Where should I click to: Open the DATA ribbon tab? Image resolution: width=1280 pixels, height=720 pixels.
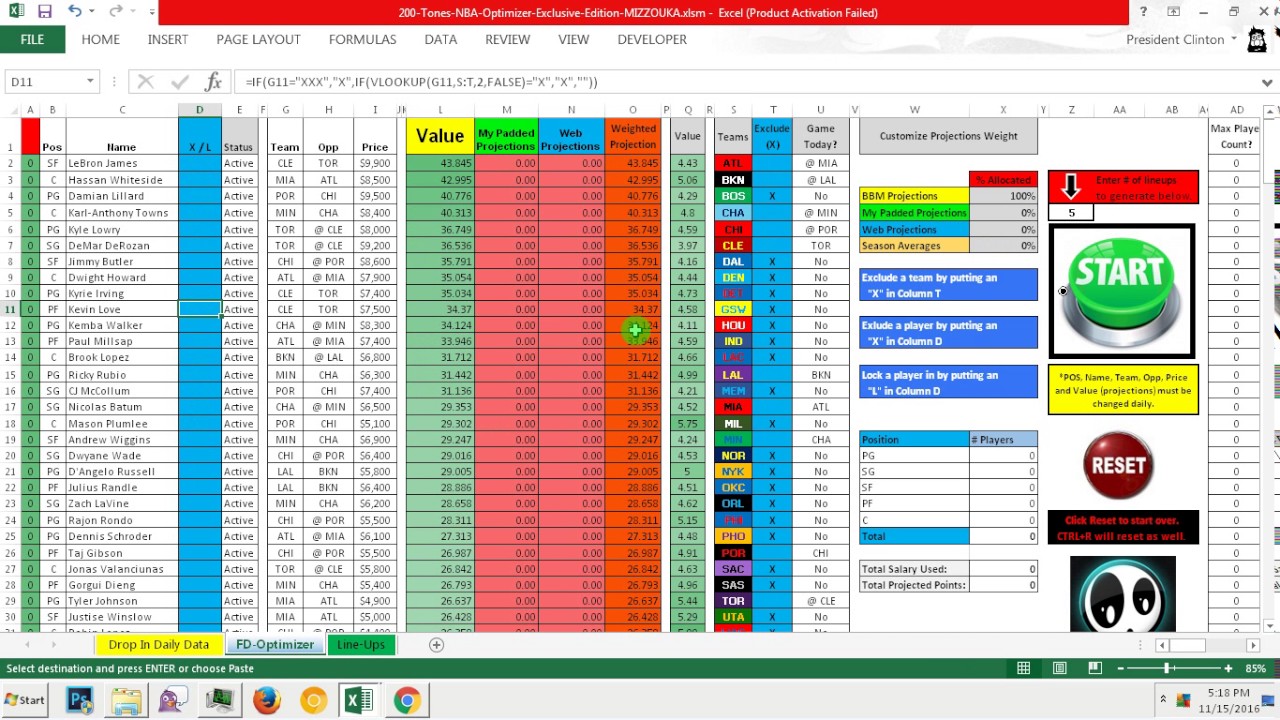[440, 39]
